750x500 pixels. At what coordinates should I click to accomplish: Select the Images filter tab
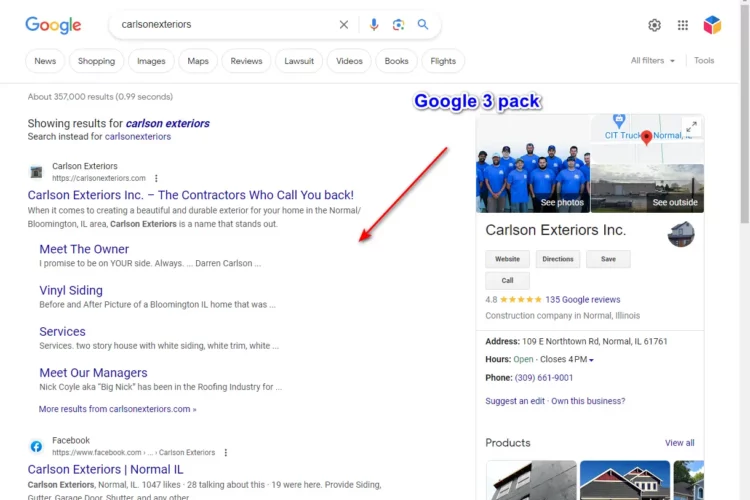pyautogui.click(x=151, y=61)
